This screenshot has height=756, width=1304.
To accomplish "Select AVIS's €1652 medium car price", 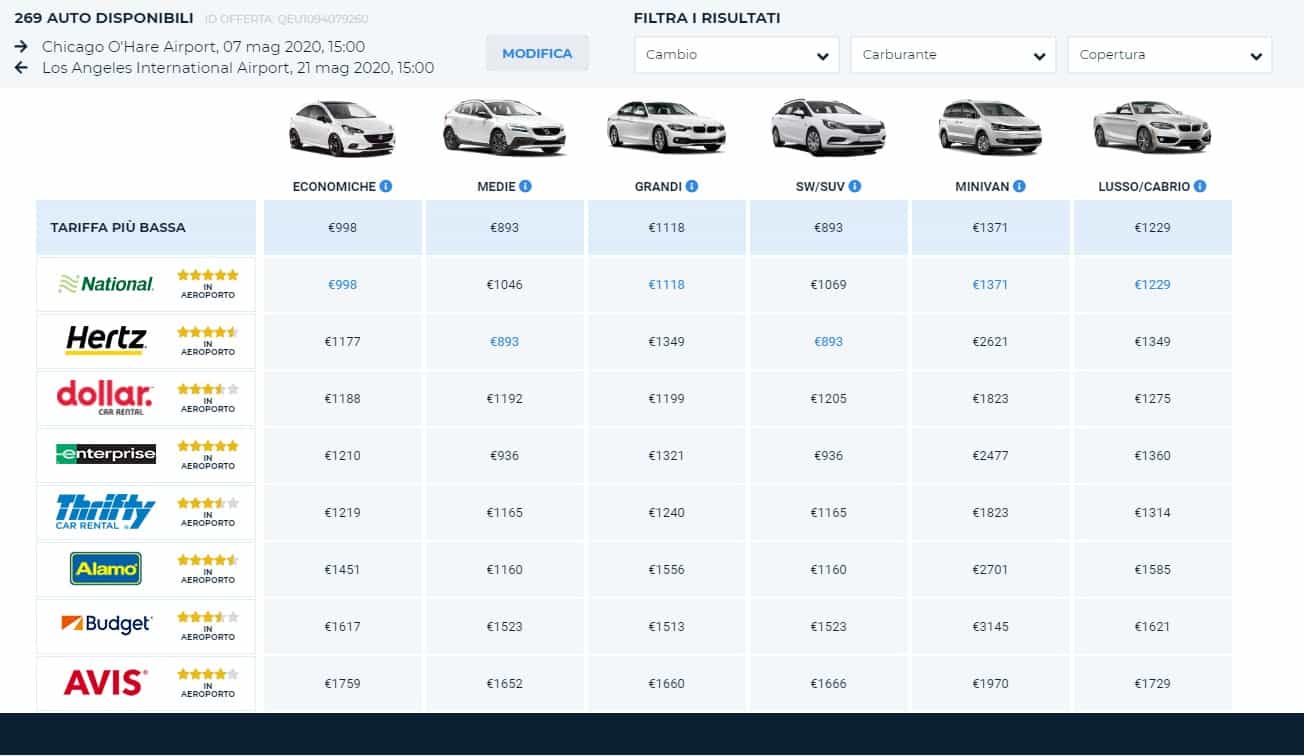I will click(x=504, y=683).
